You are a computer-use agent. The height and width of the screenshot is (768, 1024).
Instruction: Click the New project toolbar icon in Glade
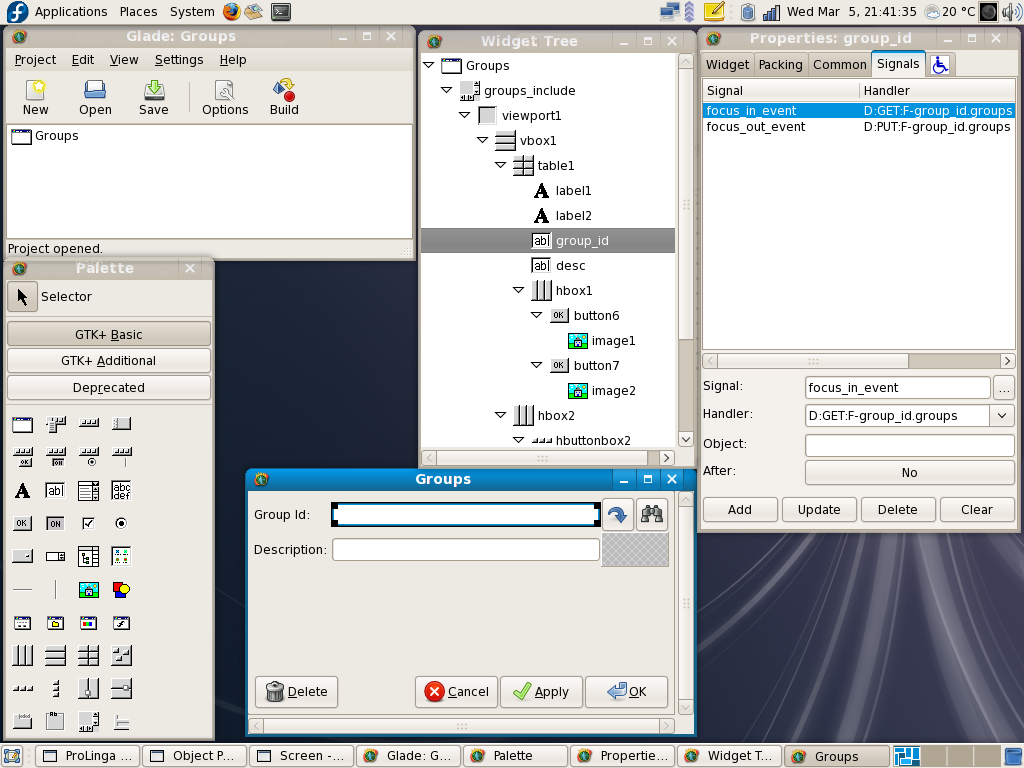click(x=35, y=97)
